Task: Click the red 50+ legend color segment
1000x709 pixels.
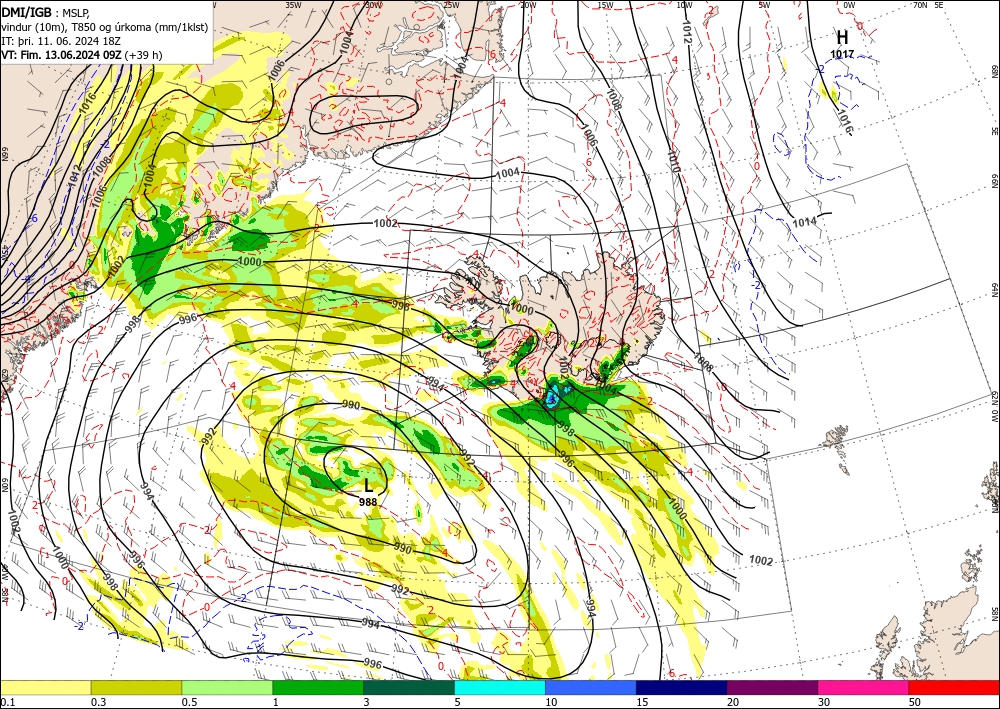Action: (x=954, y=687)
